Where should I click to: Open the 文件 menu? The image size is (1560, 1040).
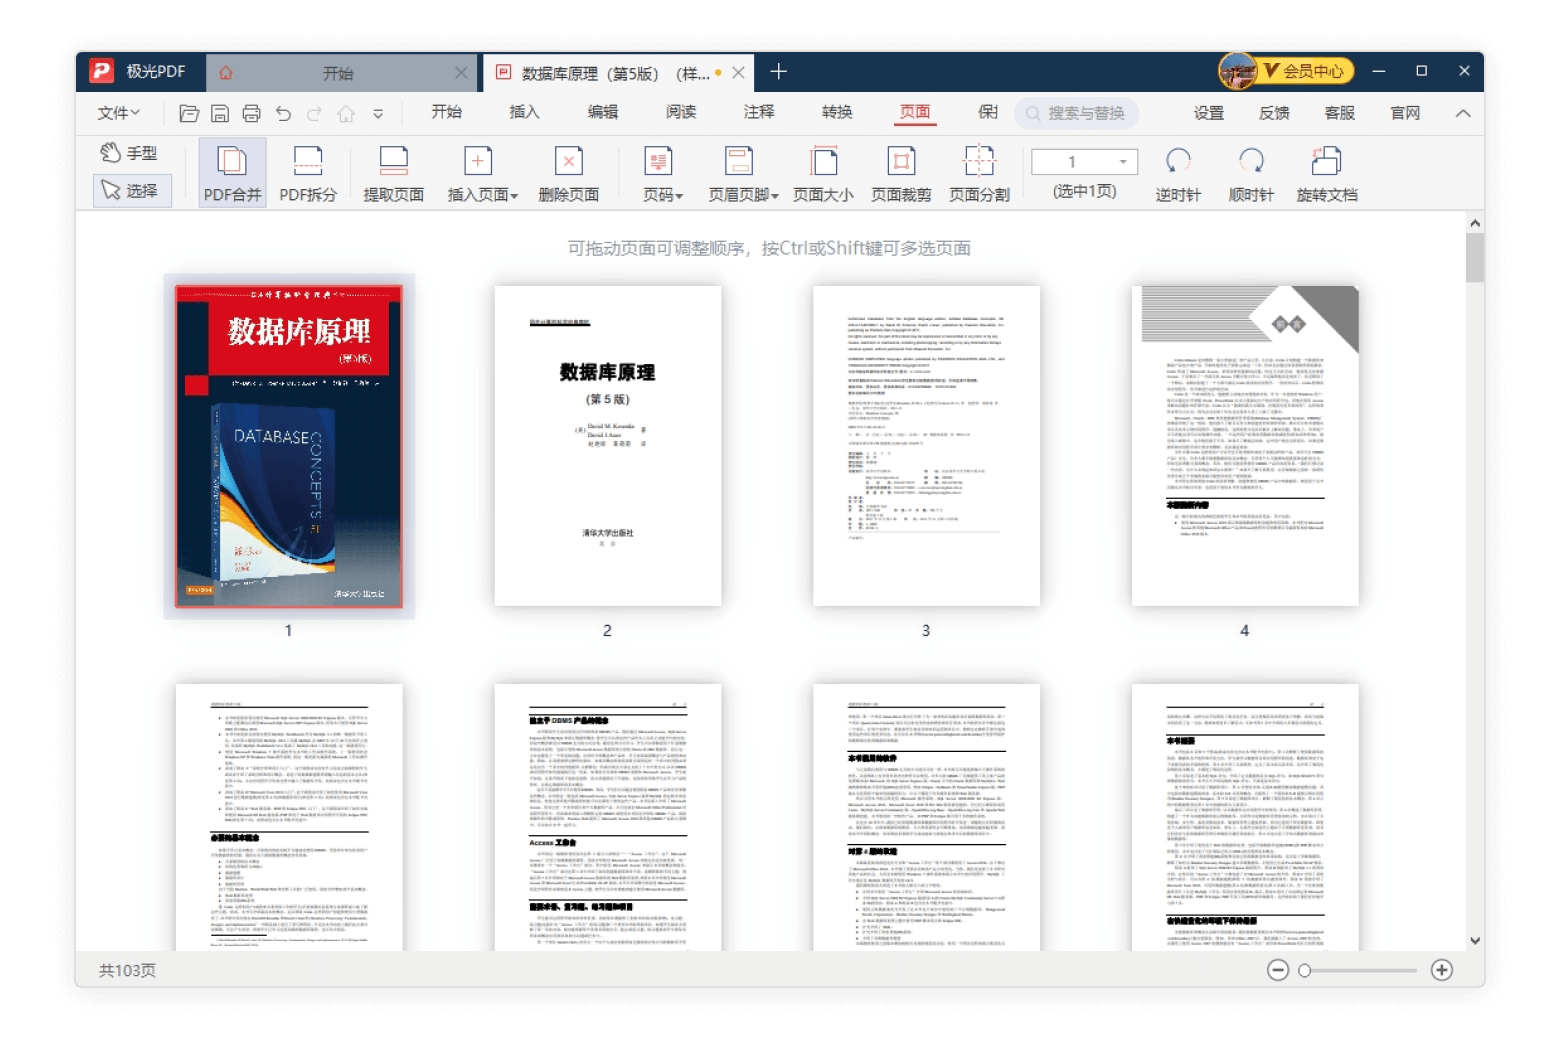coord(118,113)
